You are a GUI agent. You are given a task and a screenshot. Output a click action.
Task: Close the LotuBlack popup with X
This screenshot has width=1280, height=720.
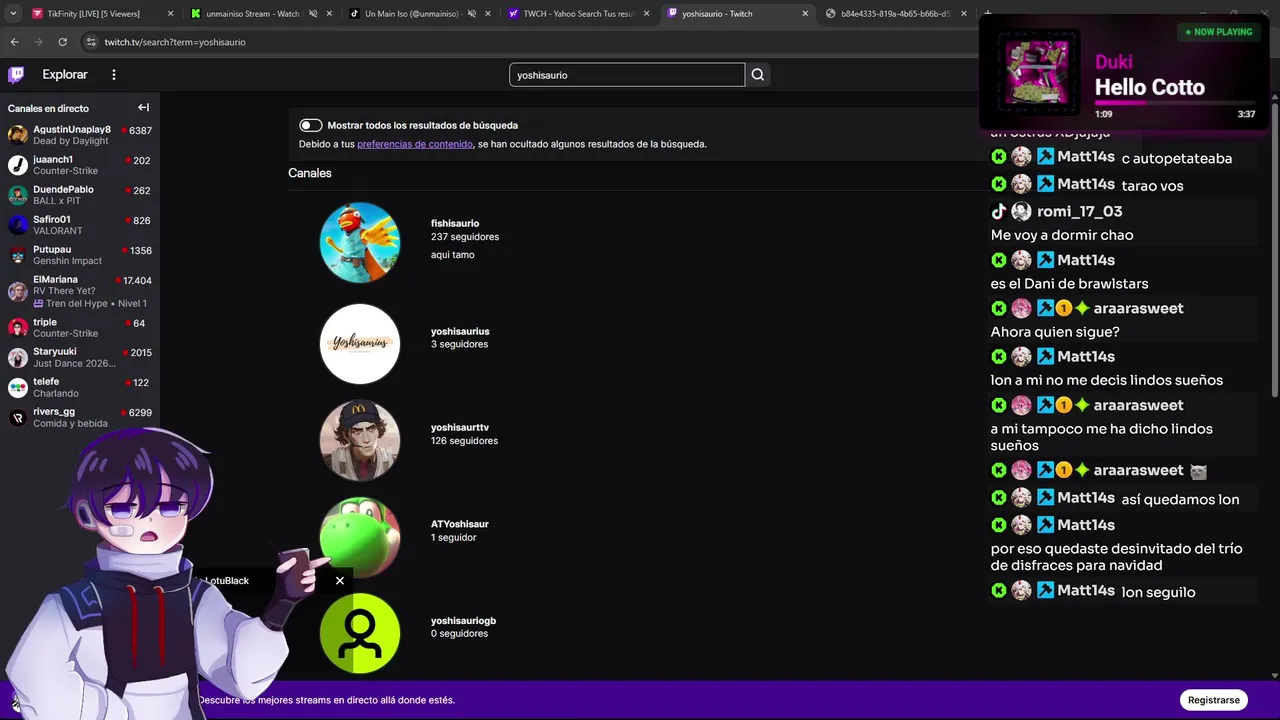pos(340,581)
